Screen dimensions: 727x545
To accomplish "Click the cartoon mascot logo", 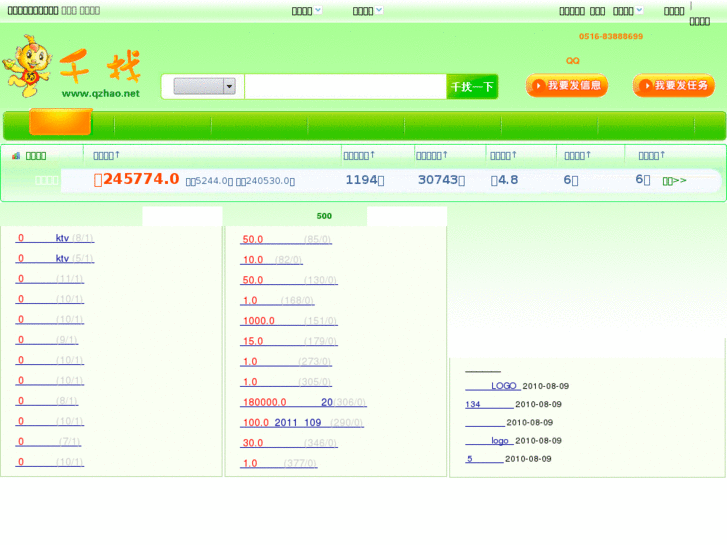I will 27,66.
